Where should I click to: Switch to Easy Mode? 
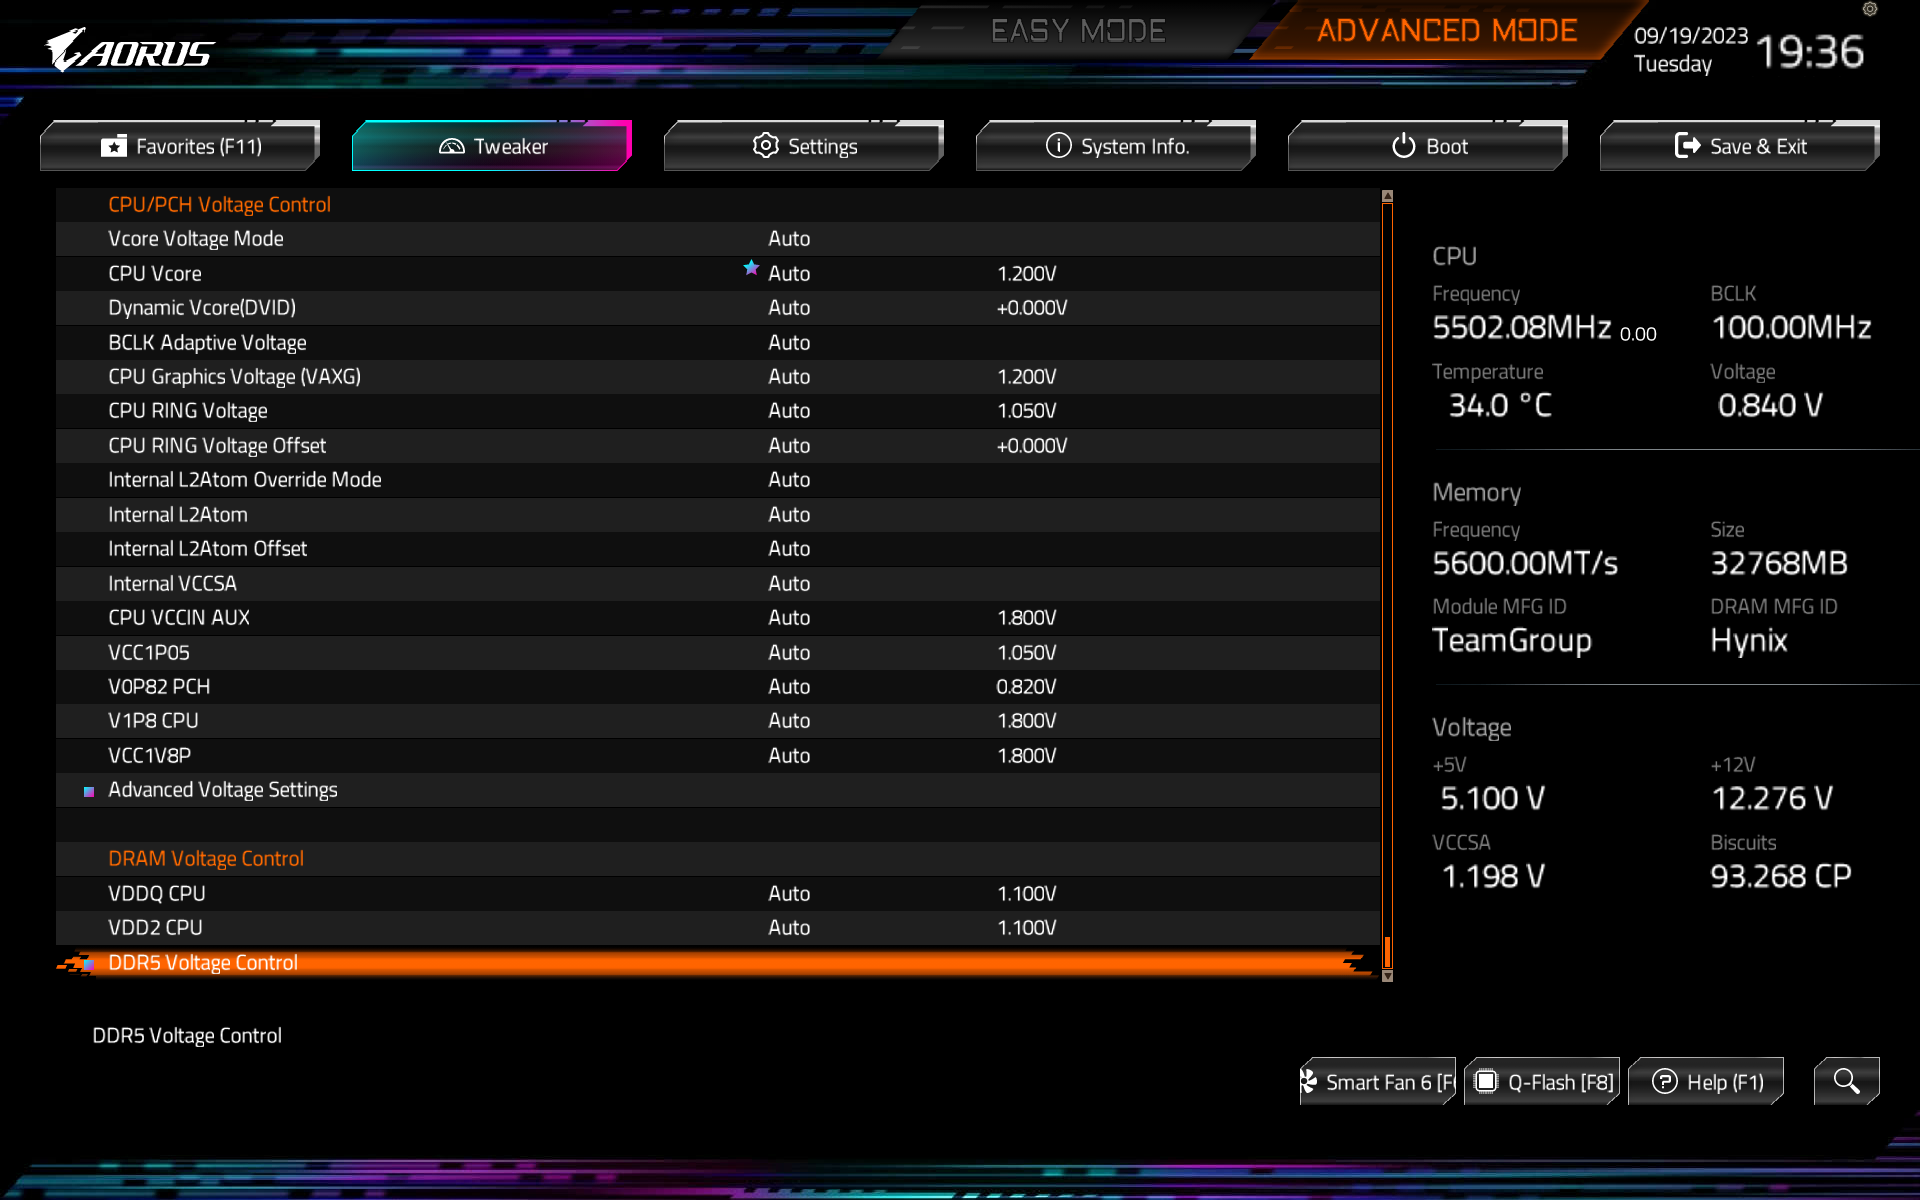1078,31
